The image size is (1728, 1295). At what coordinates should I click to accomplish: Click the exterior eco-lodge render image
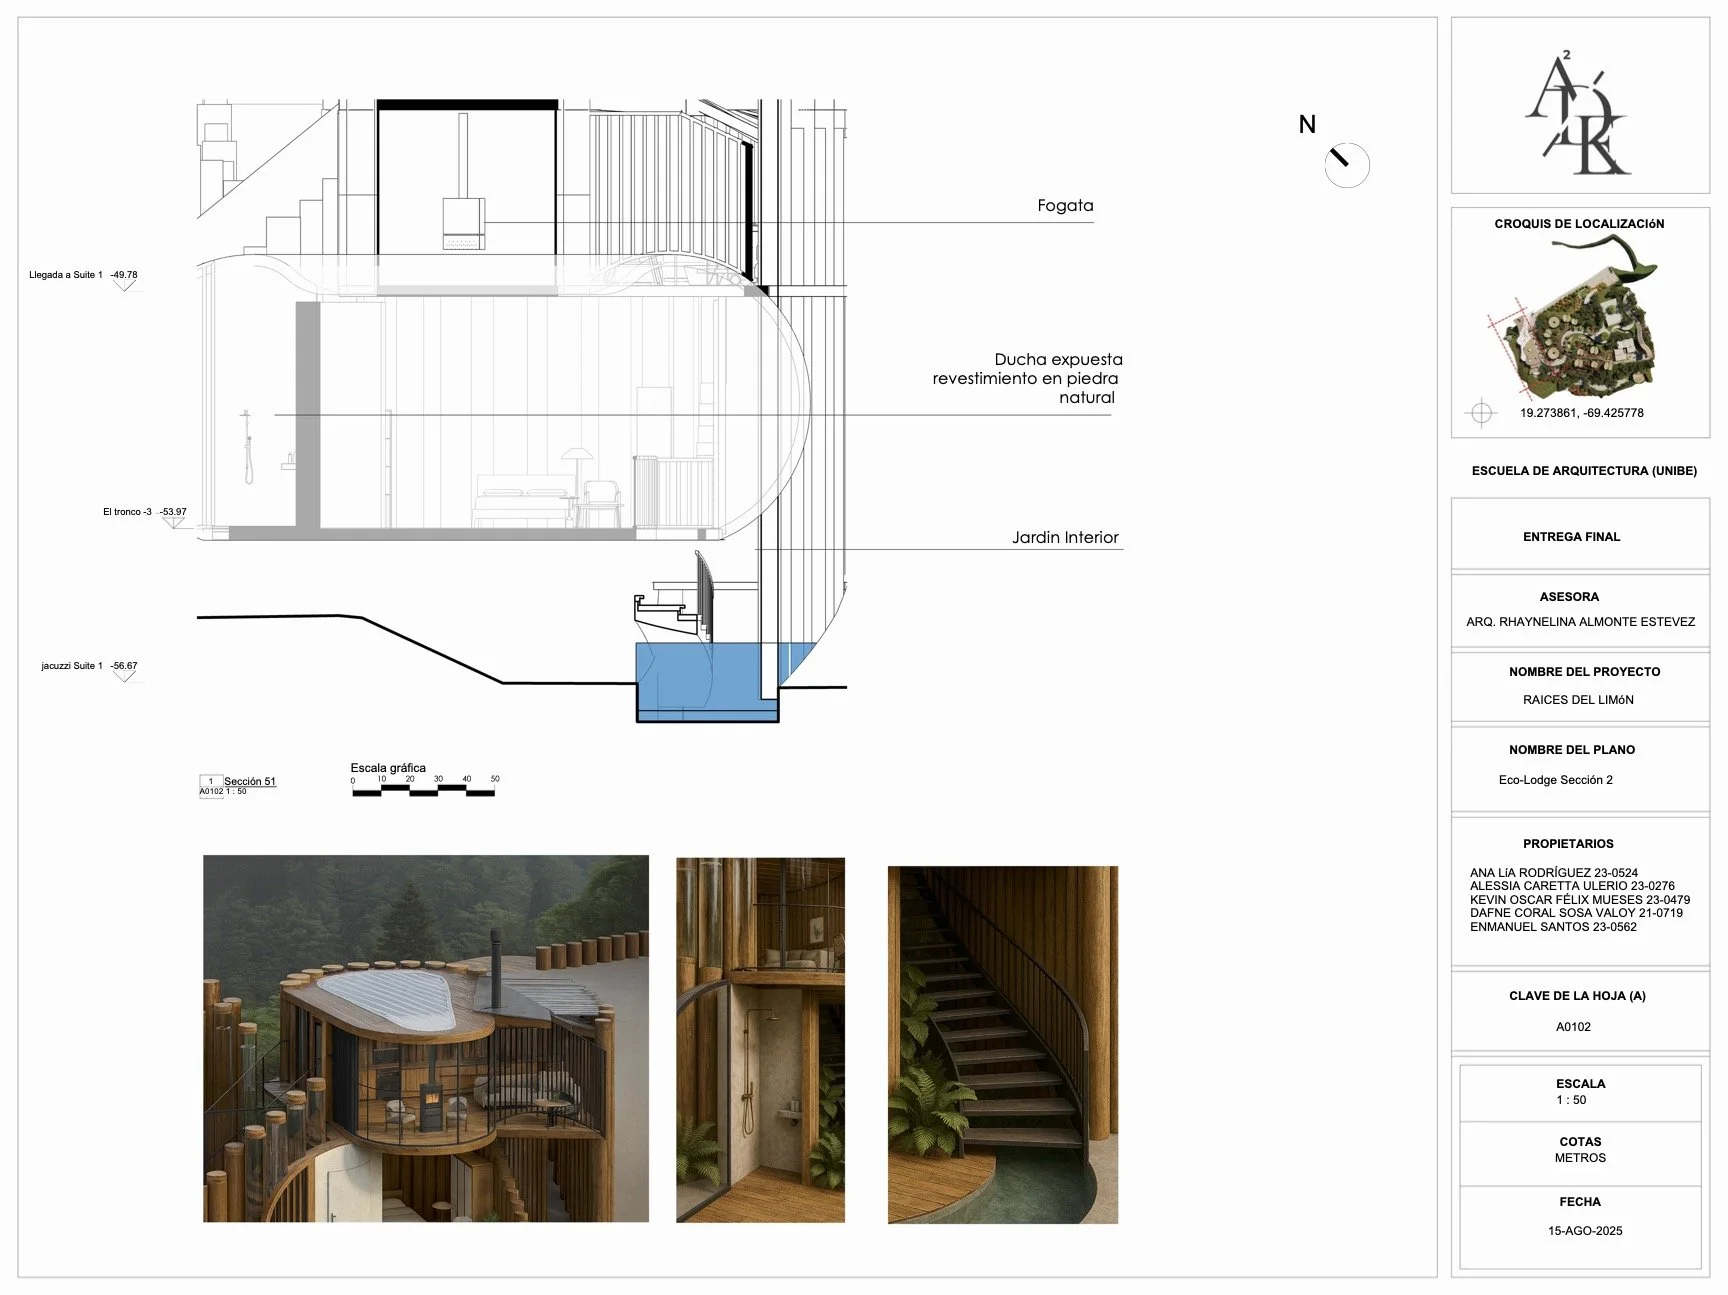pyautogui.click(x=426, y=1038)
